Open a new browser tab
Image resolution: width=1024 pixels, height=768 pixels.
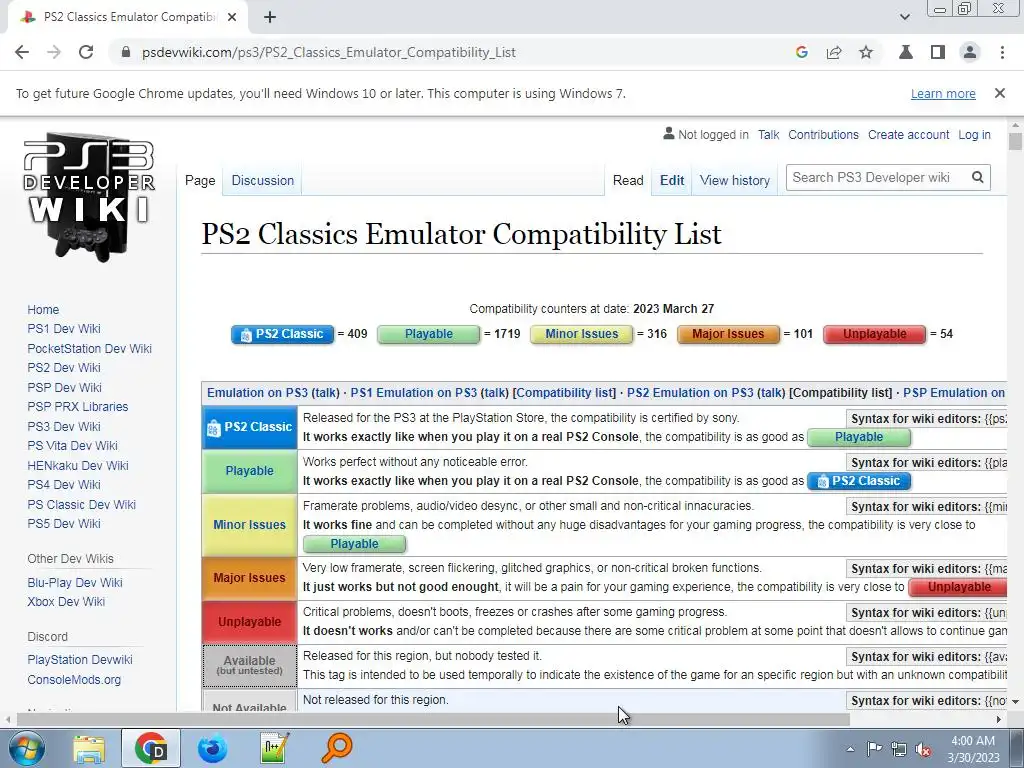pos(270,18)
